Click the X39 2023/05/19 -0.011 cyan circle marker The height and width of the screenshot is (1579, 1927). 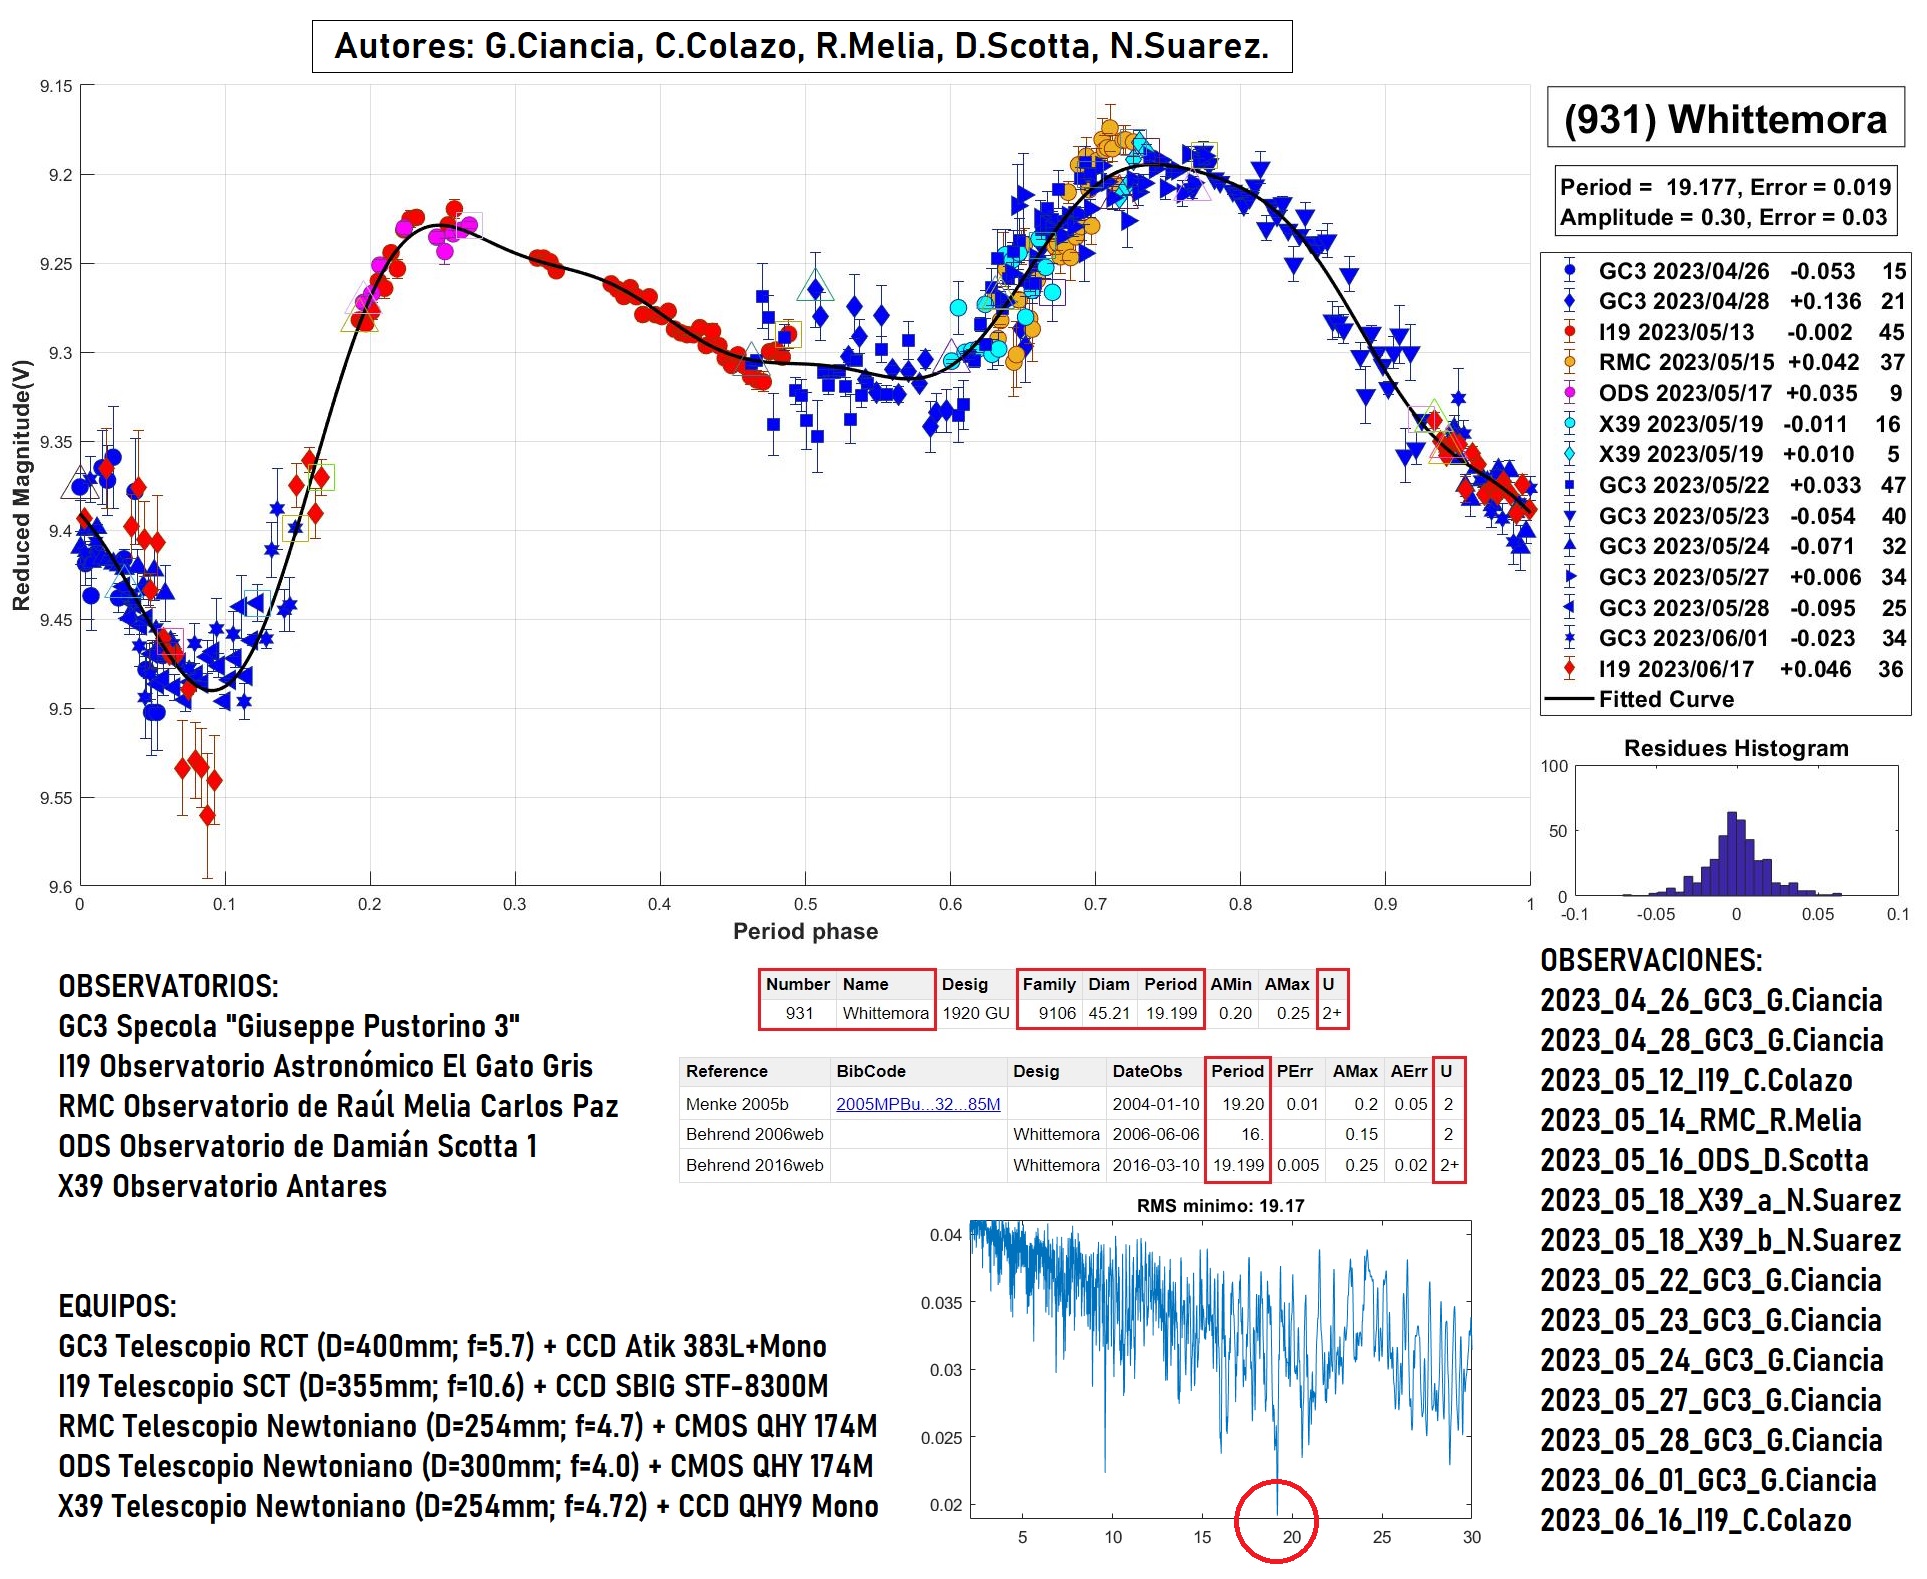1569,424
